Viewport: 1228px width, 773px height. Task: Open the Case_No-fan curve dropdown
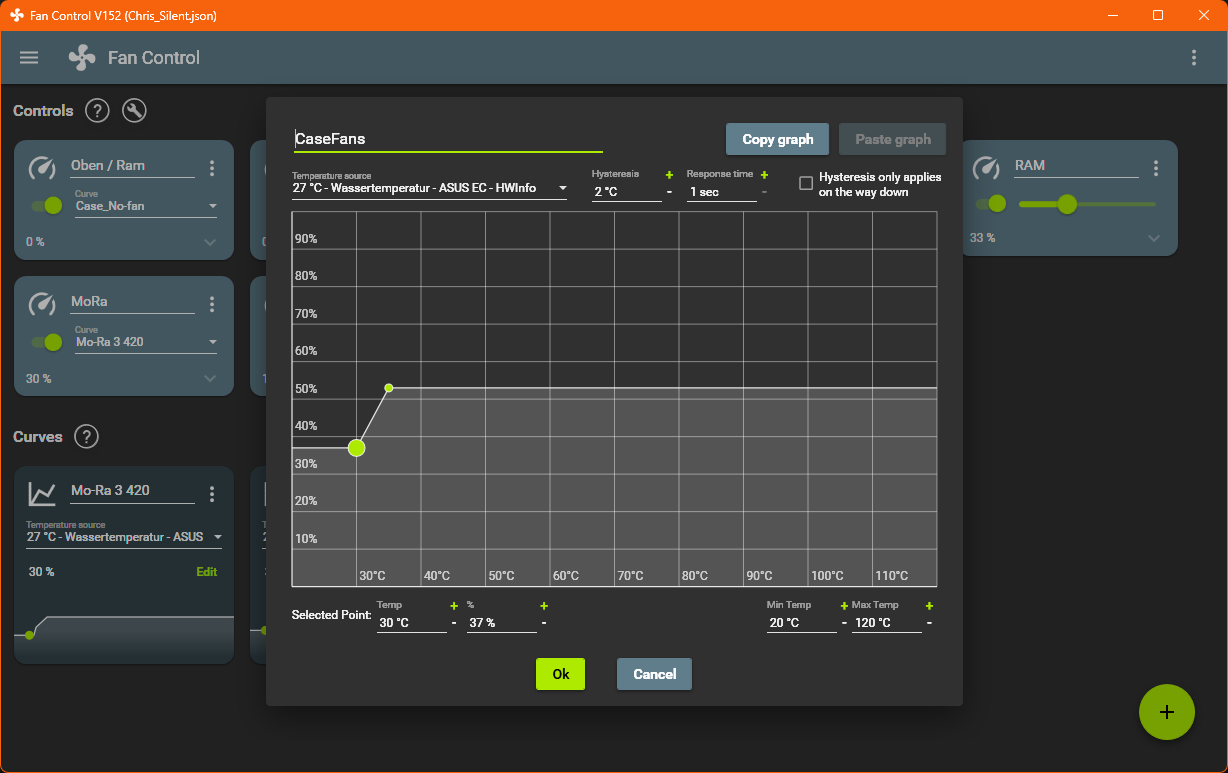(147, 206)
